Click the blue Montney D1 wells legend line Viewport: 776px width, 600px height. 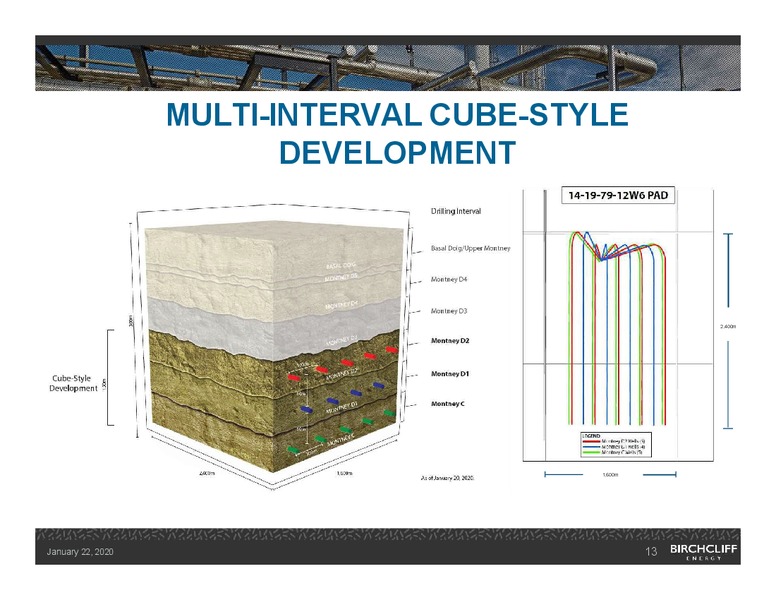click(592, 447)
